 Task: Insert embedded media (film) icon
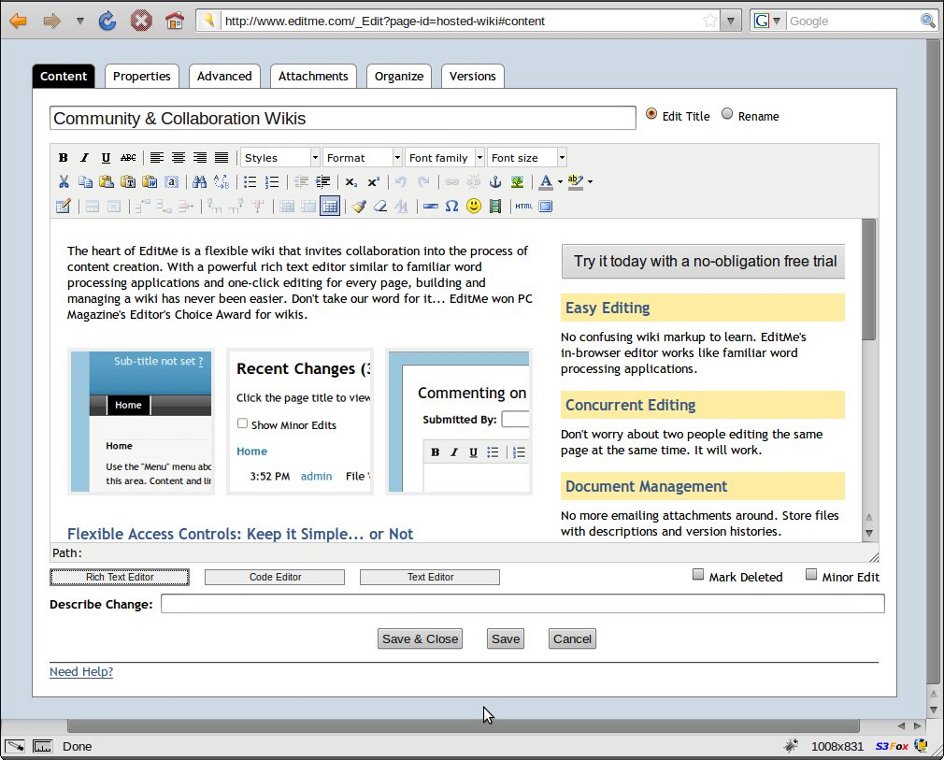click(495, 206)
